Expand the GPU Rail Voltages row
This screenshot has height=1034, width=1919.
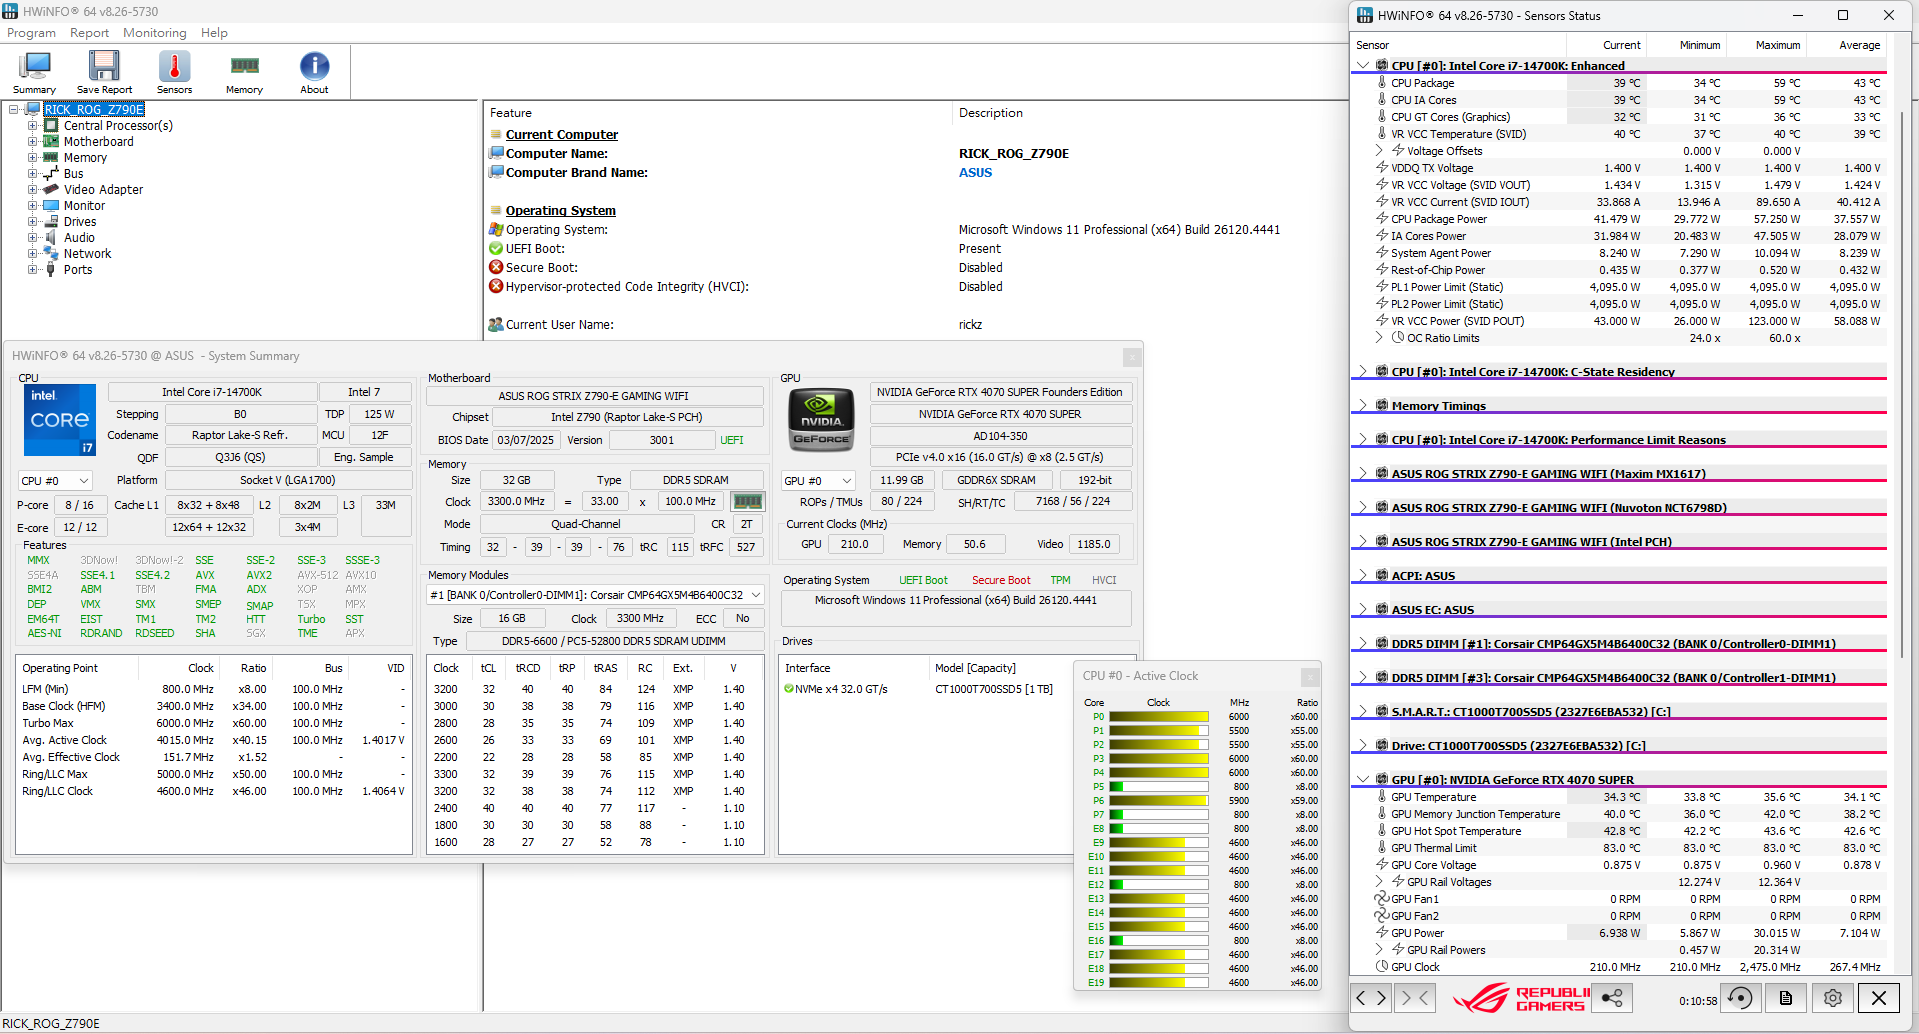click(1379, 881)
